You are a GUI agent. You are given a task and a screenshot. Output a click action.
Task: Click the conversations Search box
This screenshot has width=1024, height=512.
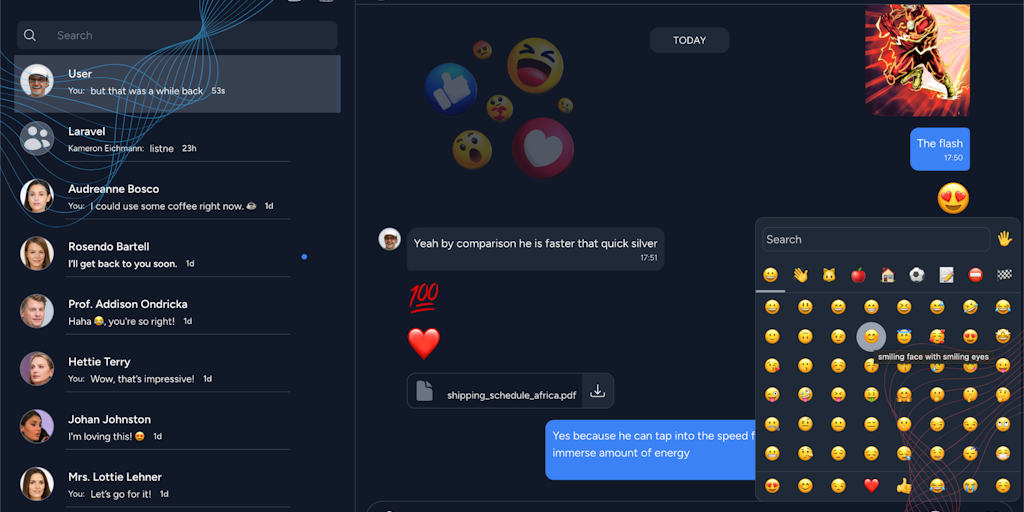pos(177,35)
